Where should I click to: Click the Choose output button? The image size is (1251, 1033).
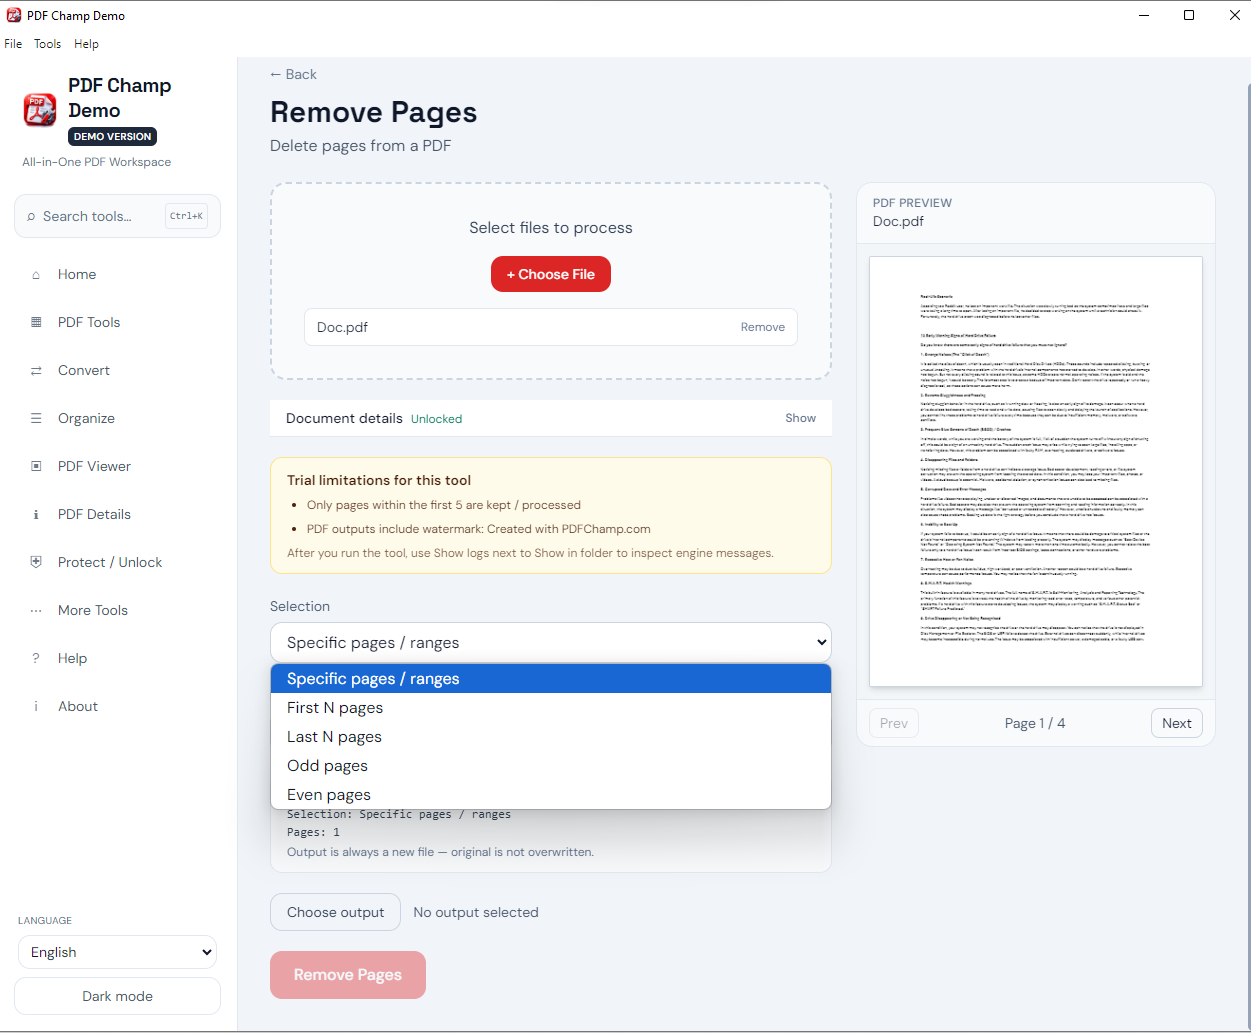point(335,913)
